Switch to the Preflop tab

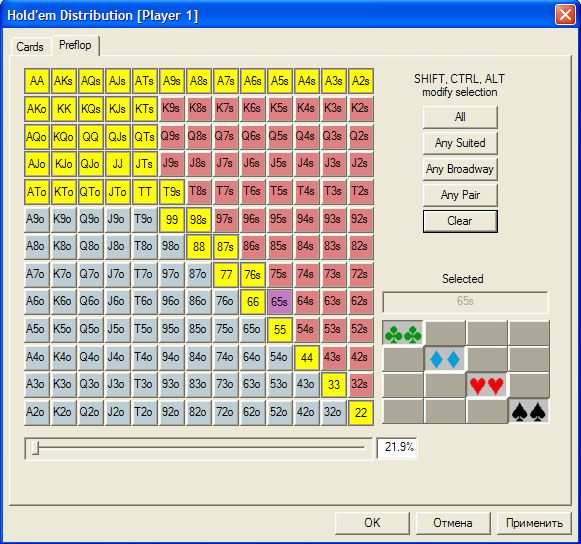pyautogui.click(x=75, y=45)
